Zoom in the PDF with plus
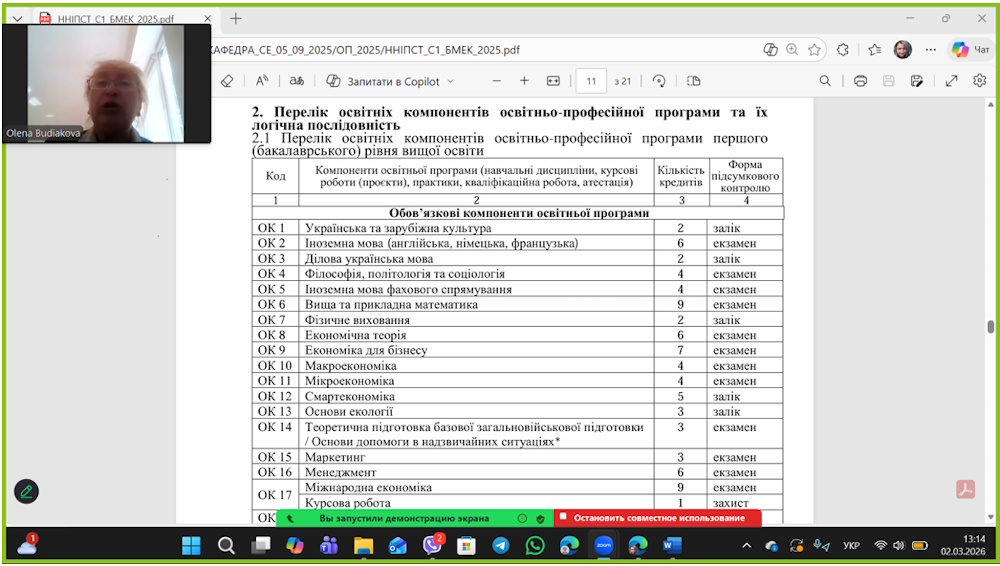This screenshot has height=566, width=1000. coord(524,81)
